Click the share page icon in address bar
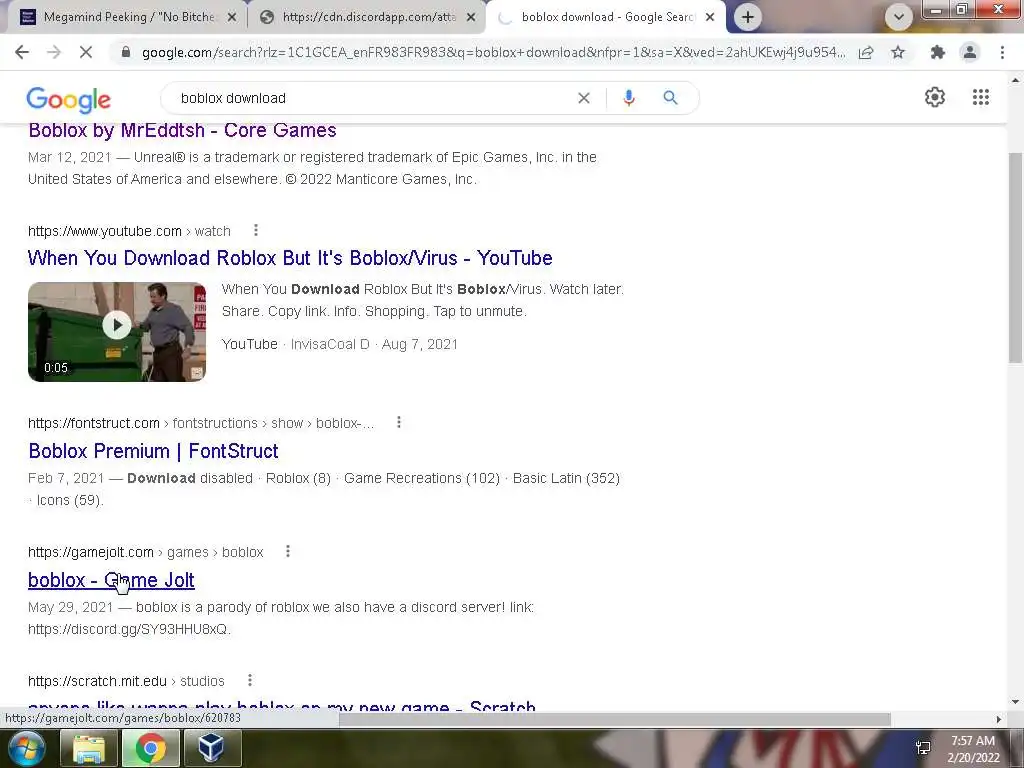 click(x=866, y=52)
